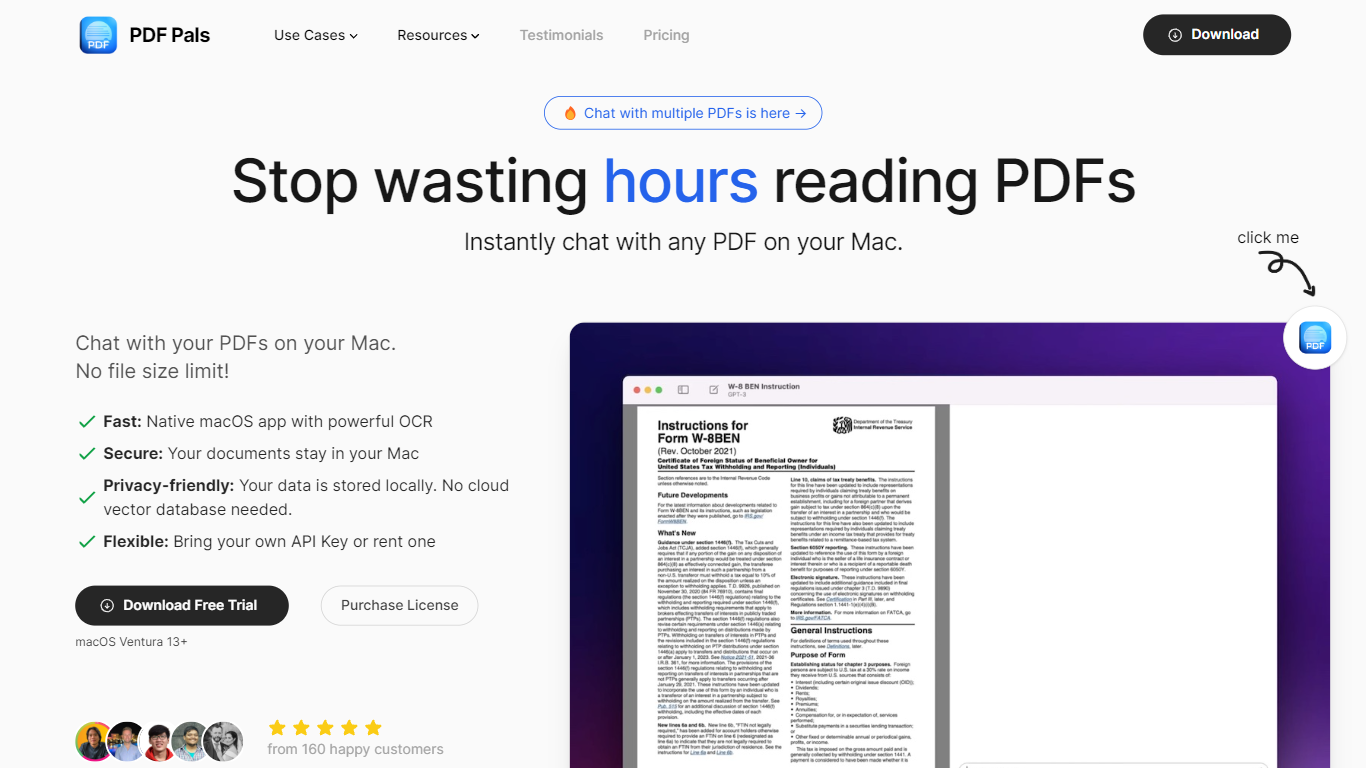Expand the Resources dropdown menu
The width and height of the screenshot is (1366, 768).
tap(438, 35)
